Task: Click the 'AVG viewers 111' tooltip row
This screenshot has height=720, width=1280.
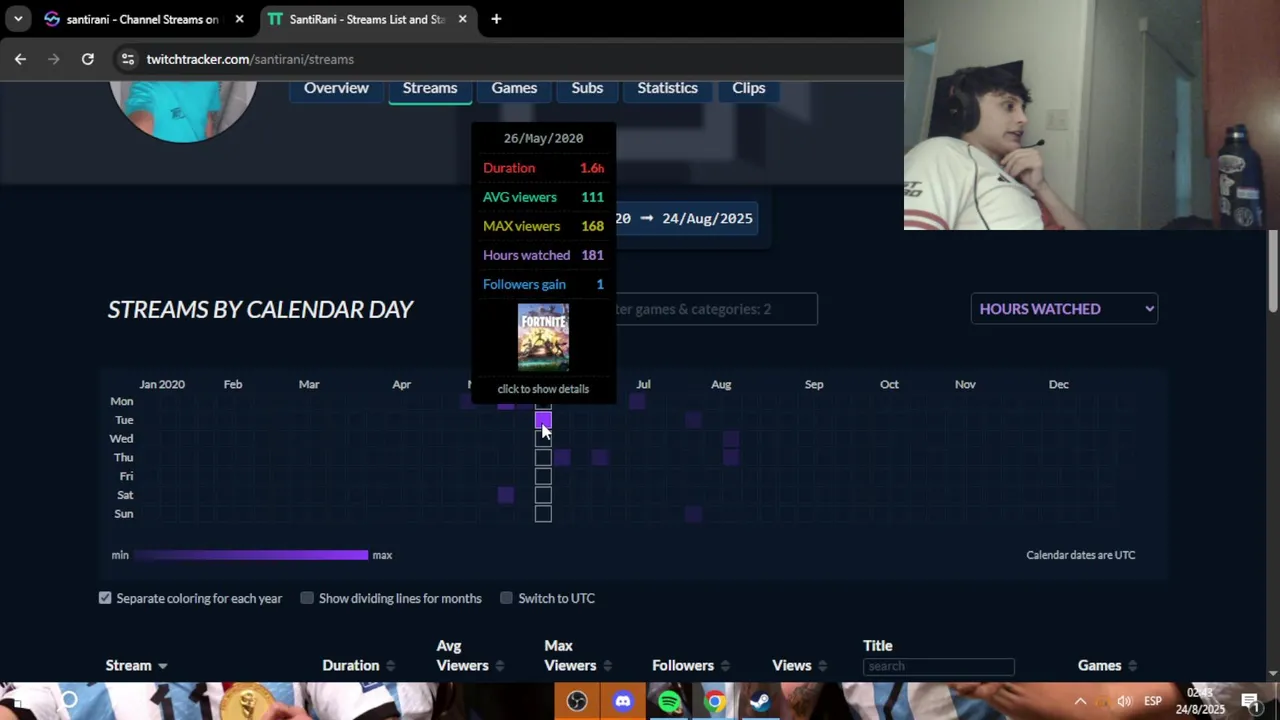Action: click(x=543, y=197)
